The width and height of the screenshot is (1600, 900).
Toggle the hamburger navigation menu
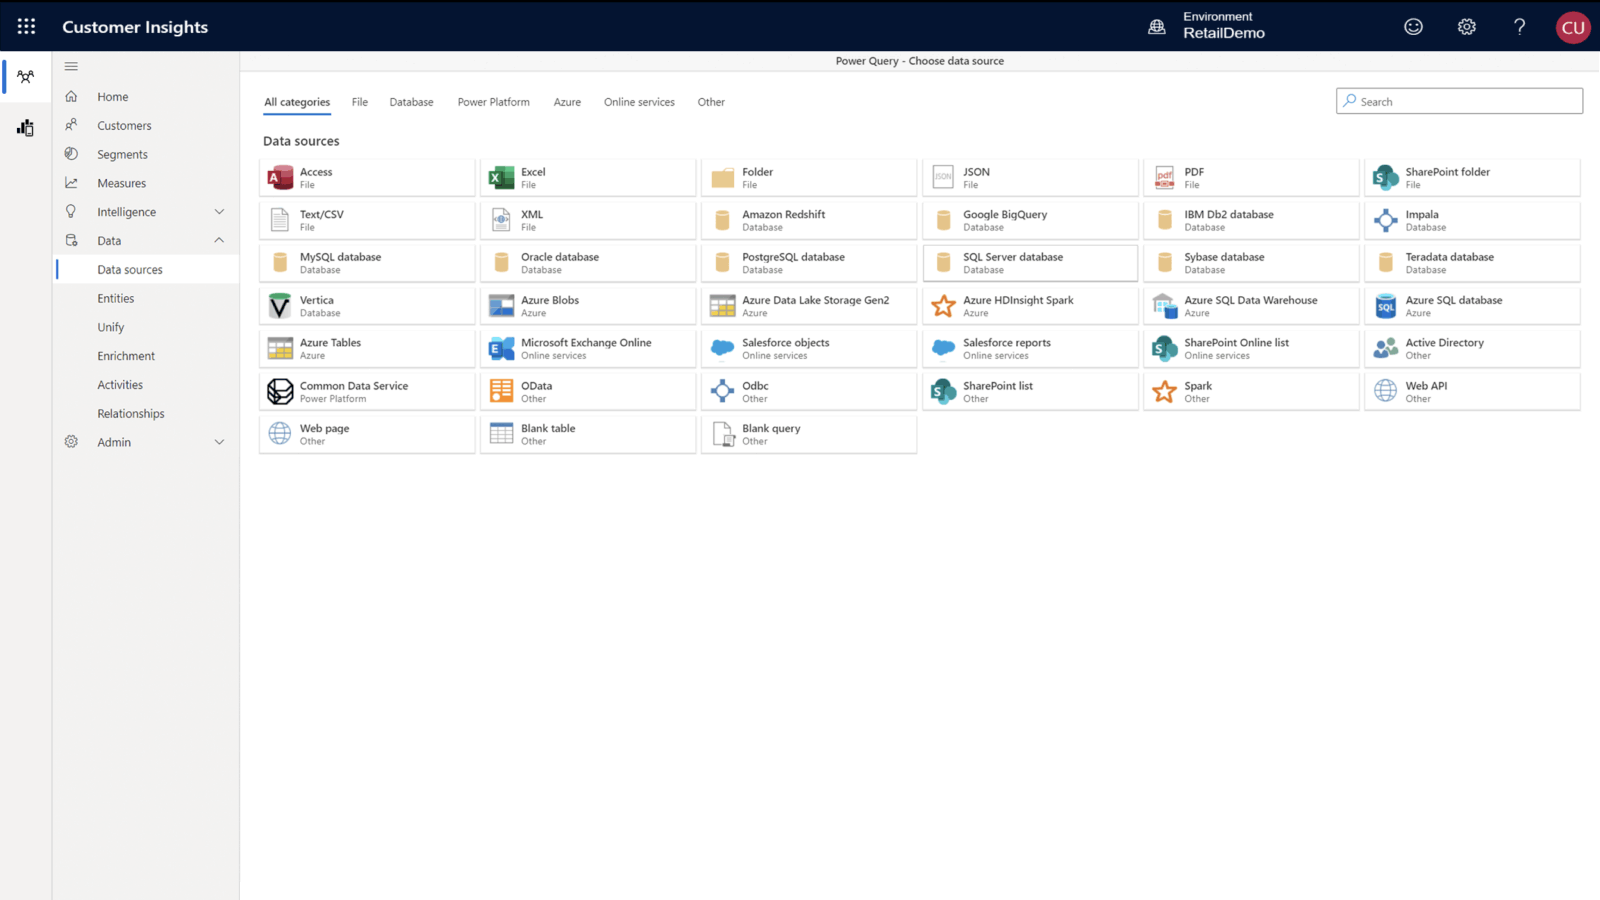pos(71,66)
